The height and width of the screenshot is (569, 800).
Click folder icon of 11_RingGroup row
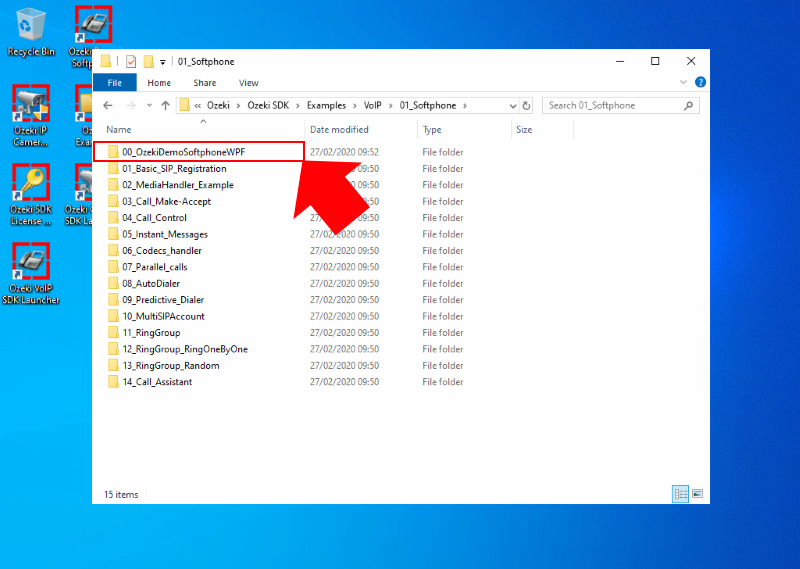[x=113, y=333]
